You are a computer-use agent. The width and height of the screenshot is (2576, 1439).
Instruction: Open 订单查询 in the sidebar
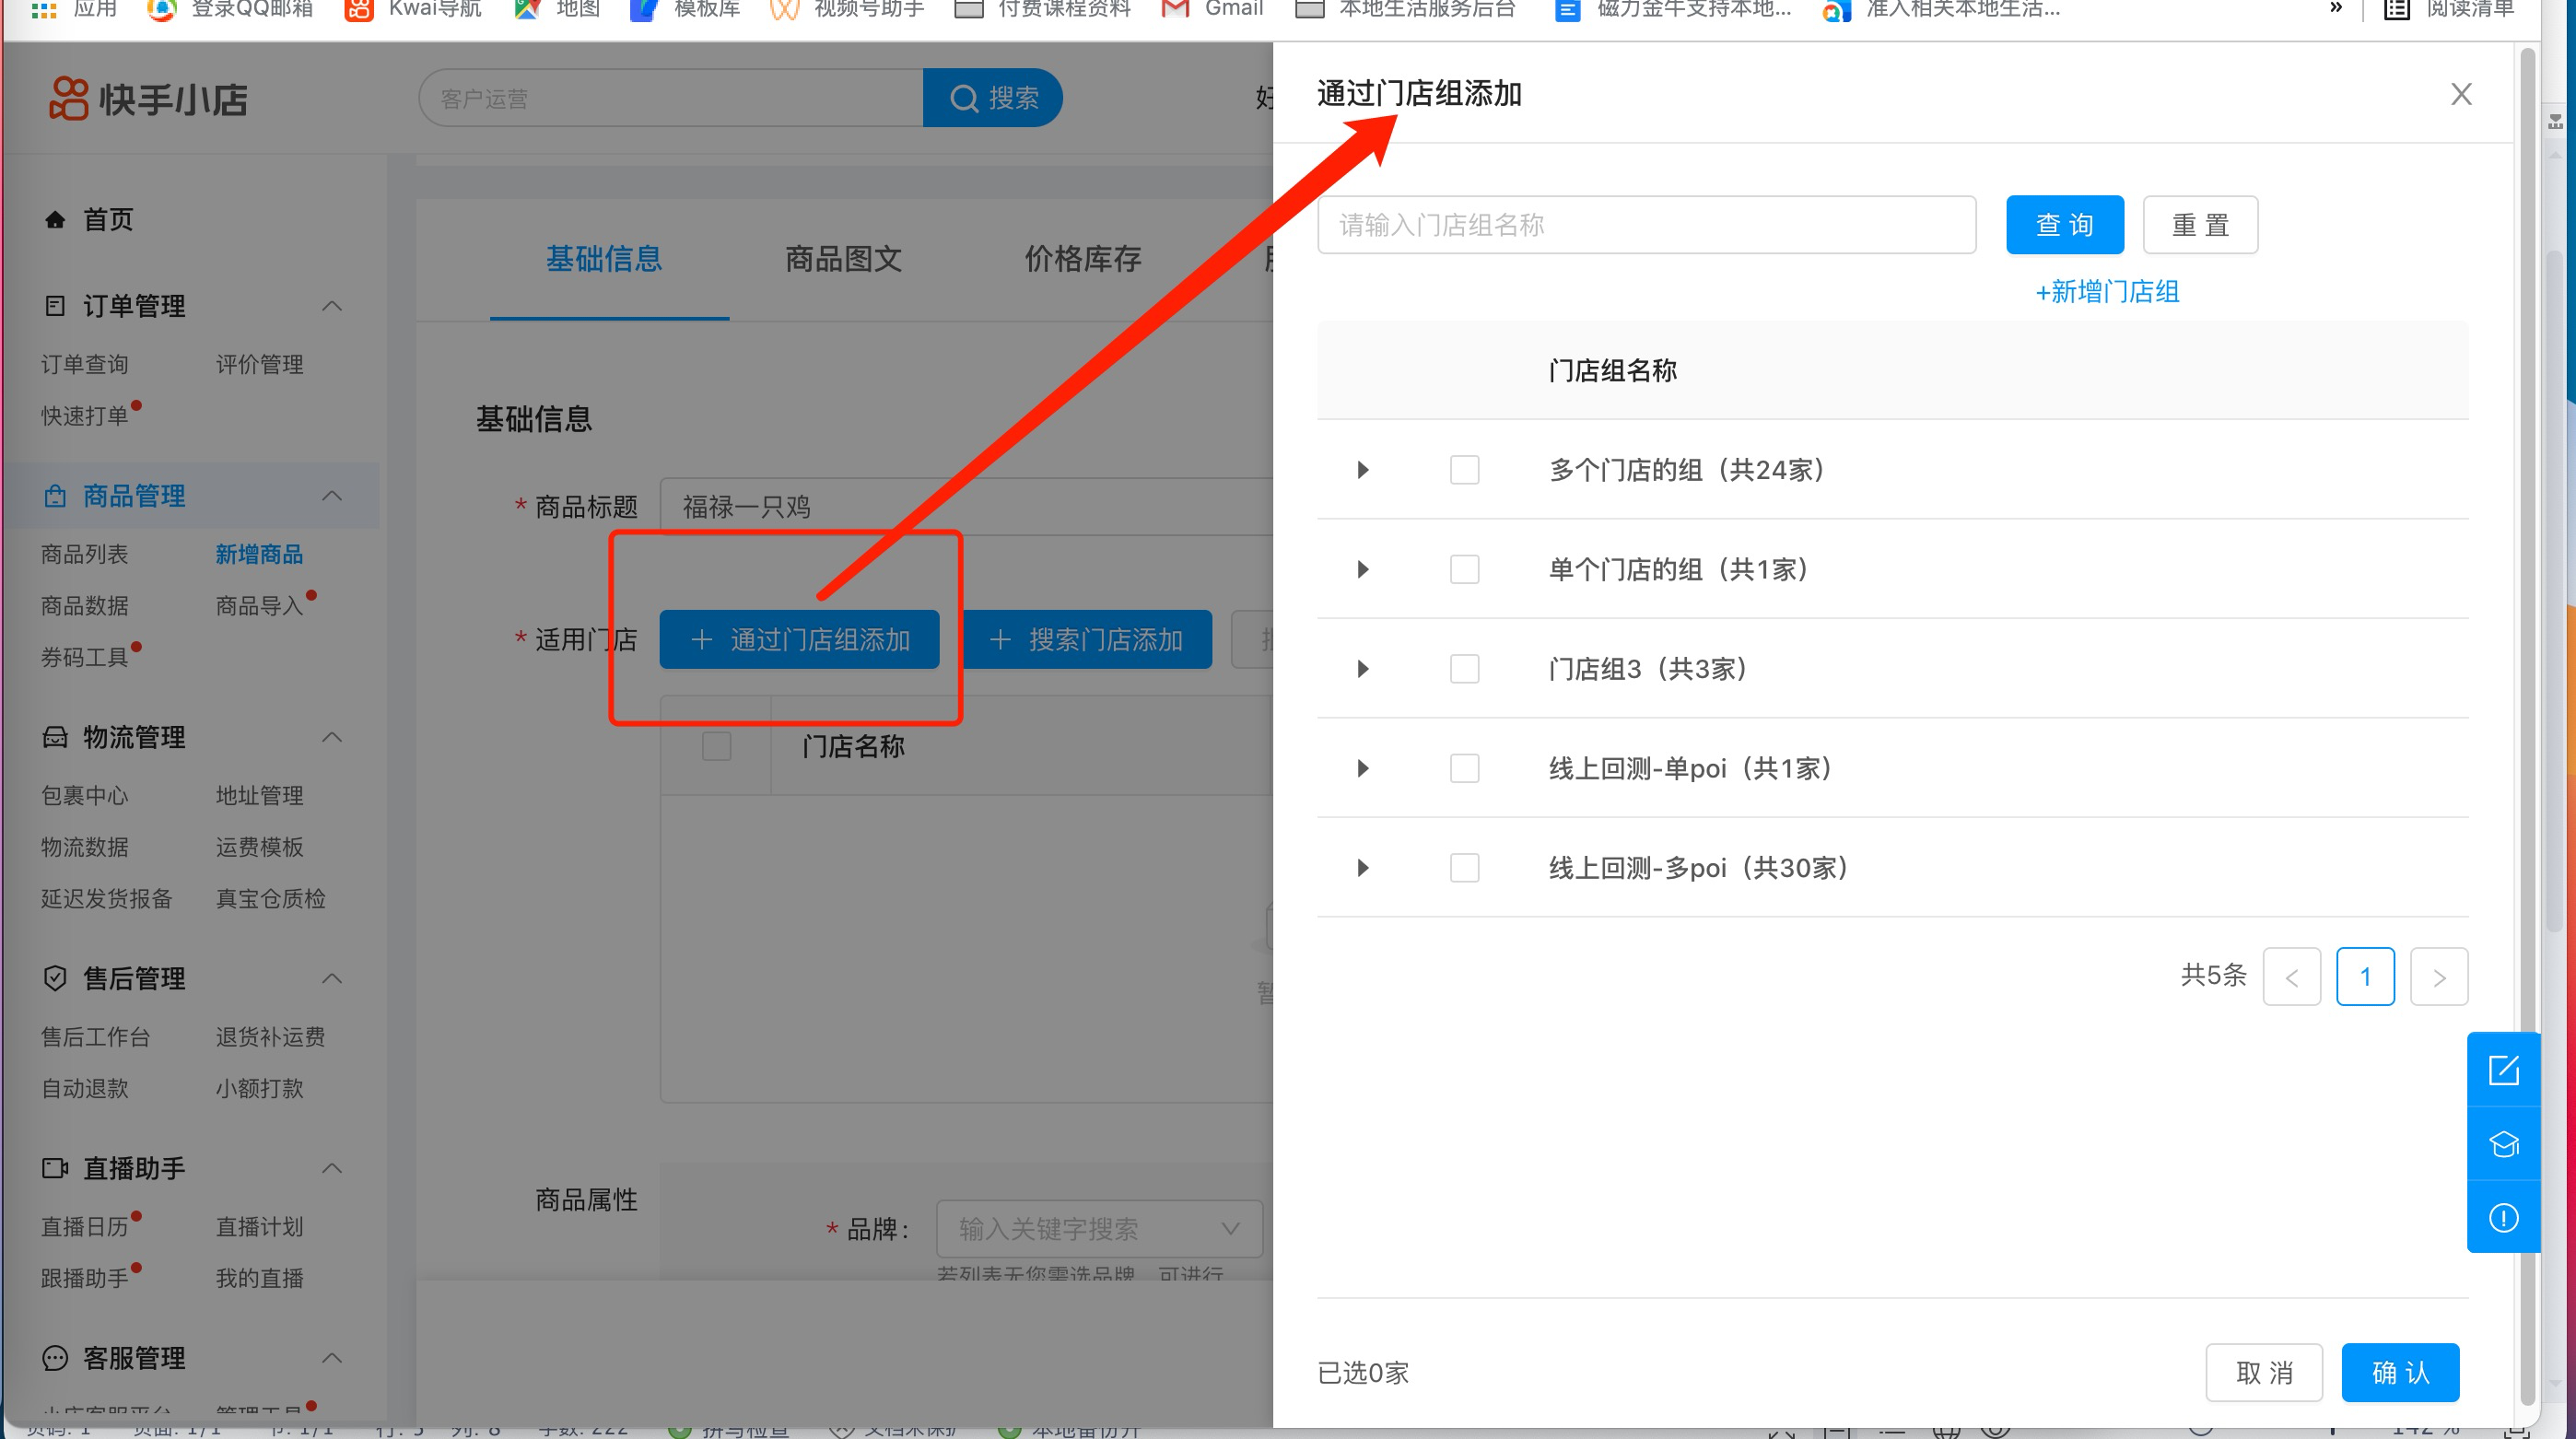pos(84,364)
